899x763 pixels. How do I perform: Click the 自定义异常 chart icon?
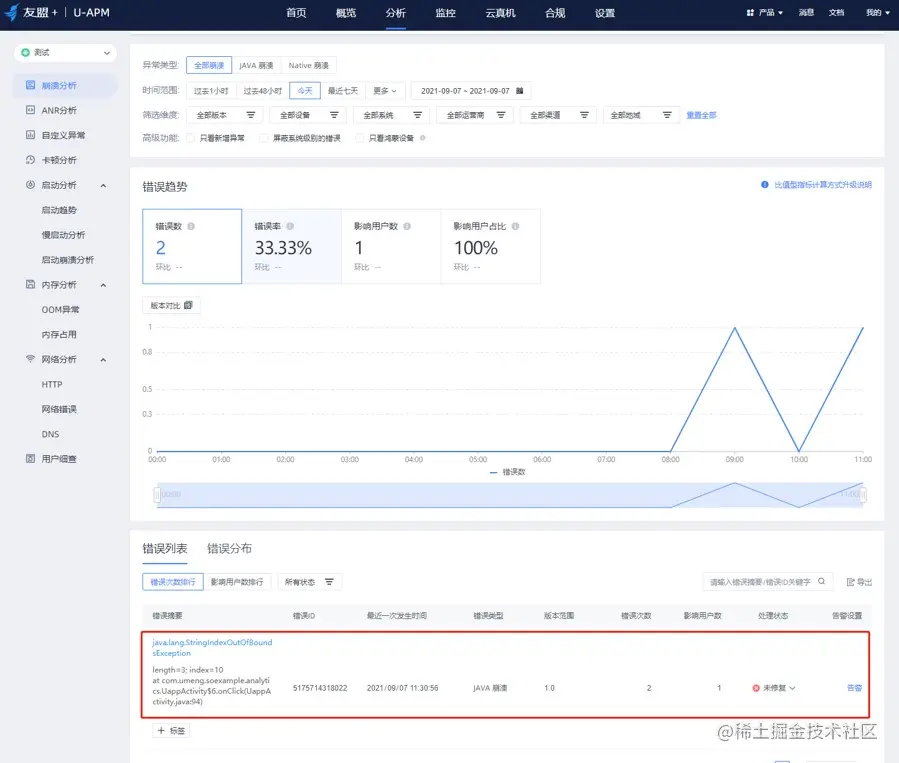tap(30, 135)
